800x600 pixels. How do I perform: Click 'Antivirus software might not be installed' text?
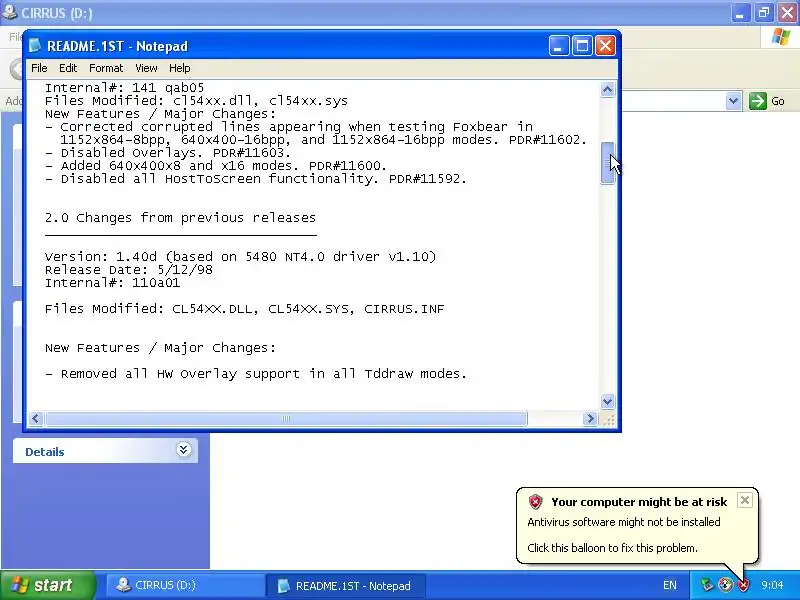[x=623, y=522]
